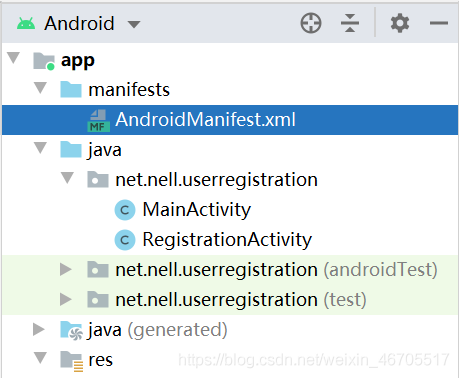
Task: Click the green Android robot icon
Action: (x=26, y=24)
